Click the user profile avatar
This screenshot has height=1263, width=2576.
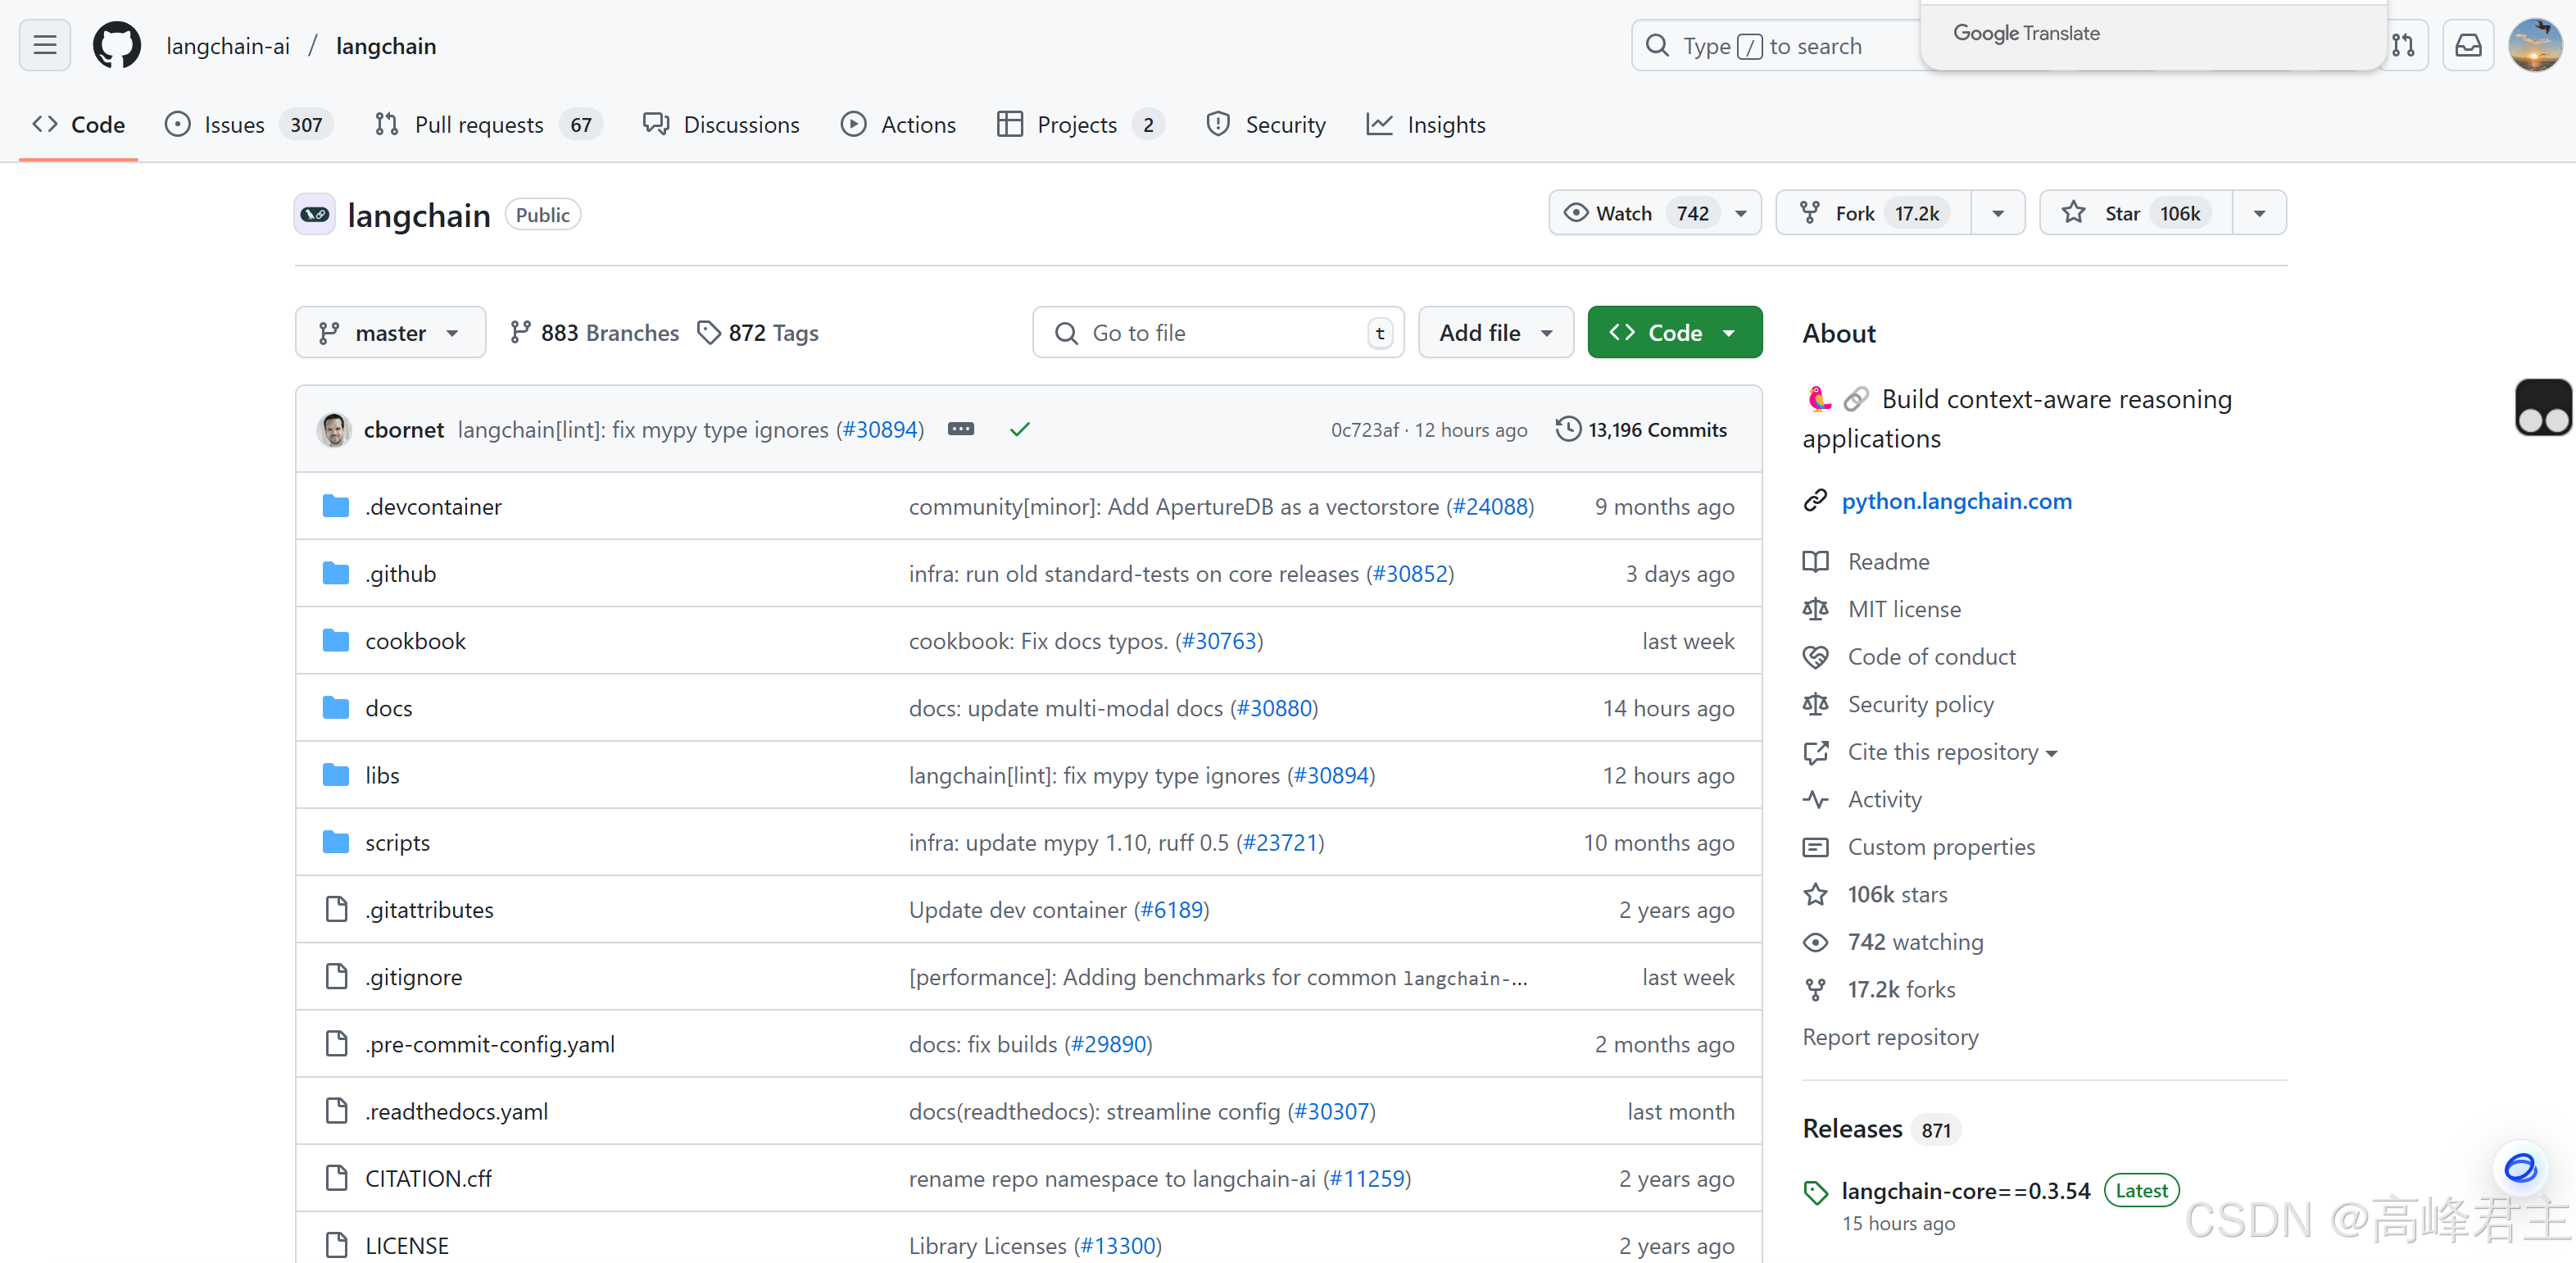click(2535, 46)
